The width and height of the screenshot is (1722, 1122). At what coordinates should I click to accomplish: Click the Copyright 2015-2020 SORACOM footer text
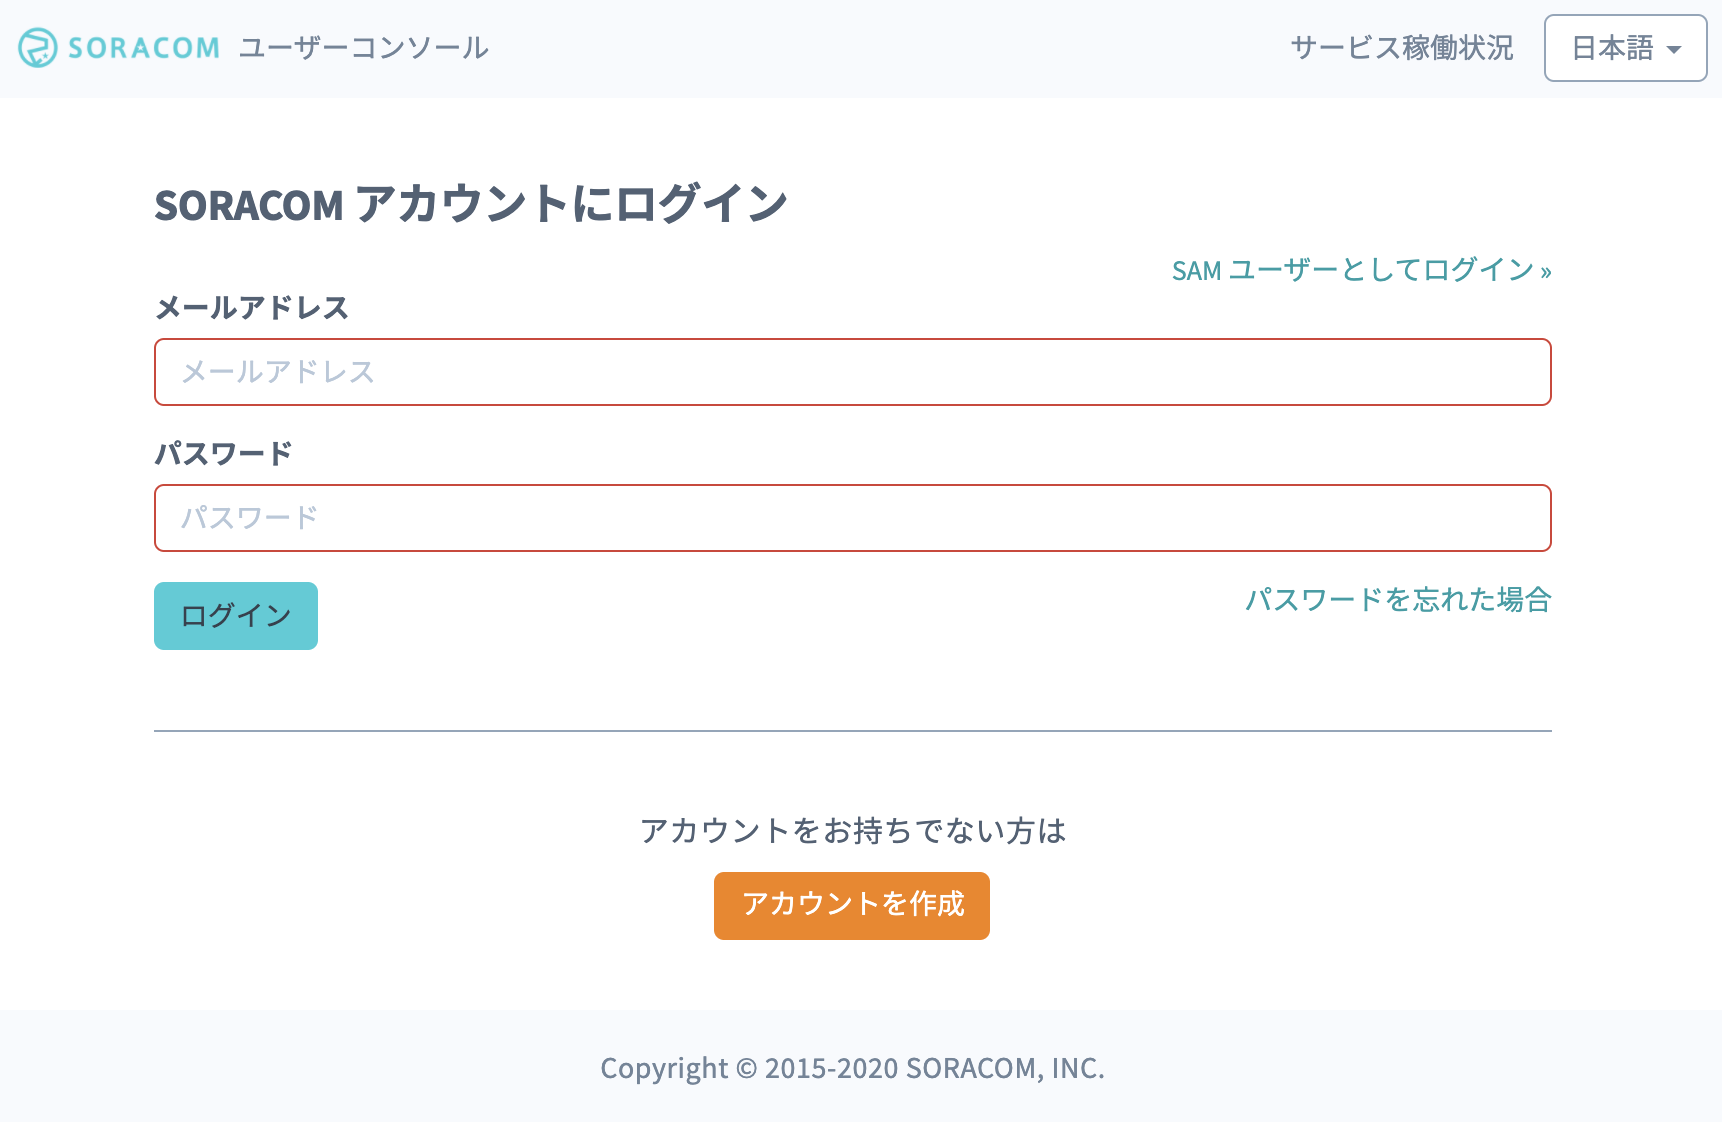pyautogui.click(x=852, y=1068)
